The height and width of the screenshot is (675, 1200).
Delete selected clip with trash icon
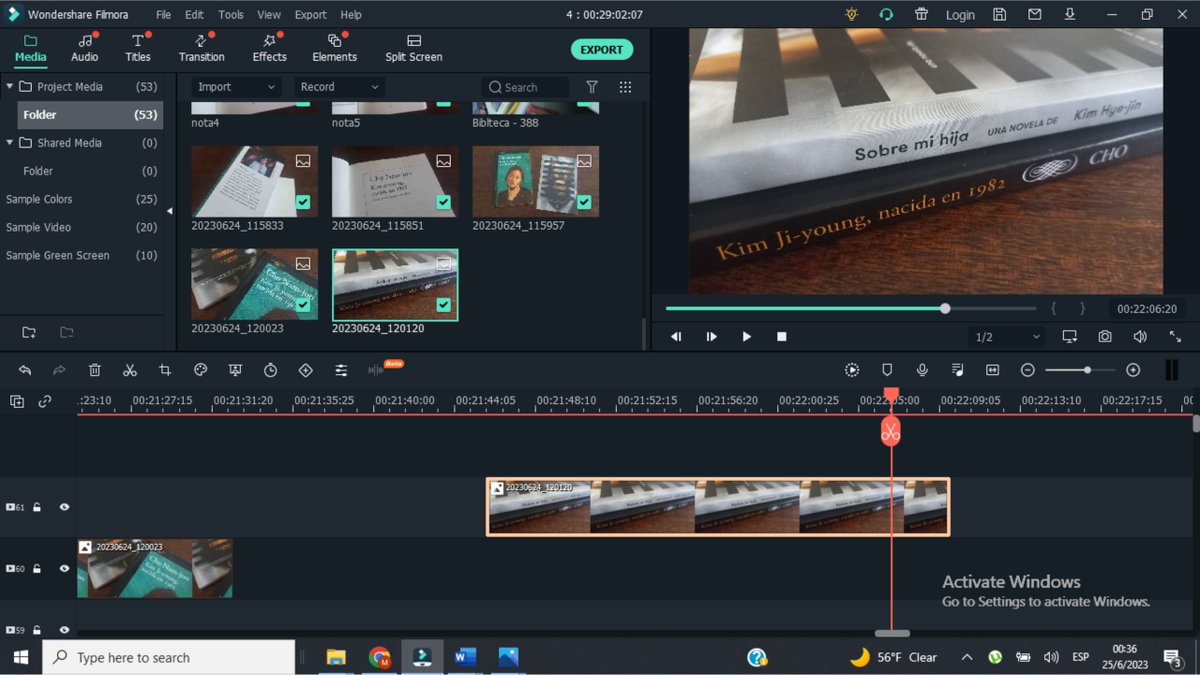tap(95, 370)
